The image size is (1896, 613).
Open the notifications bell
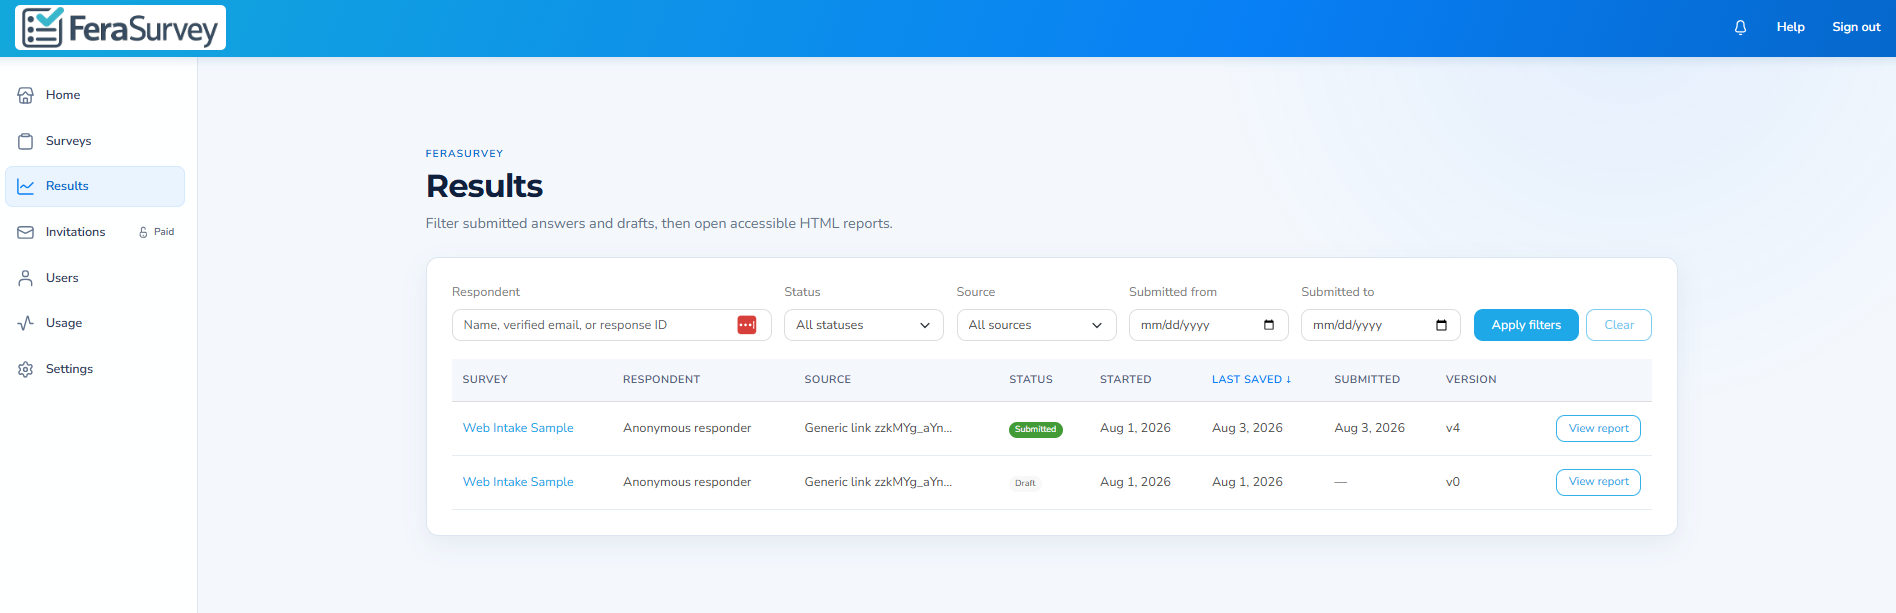click(x=1740, y=28)
